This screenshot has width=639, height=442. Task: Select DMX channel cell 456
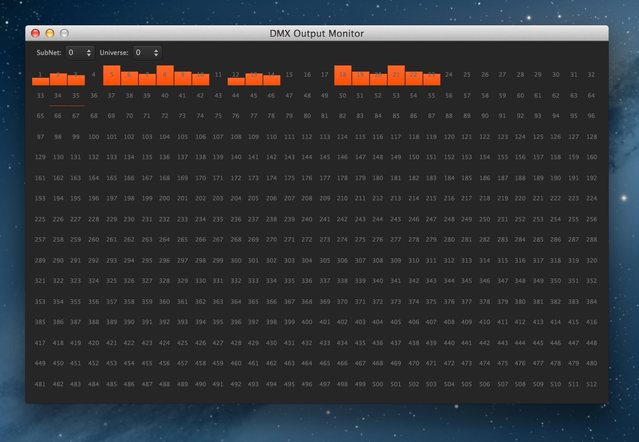pos(165,363)
